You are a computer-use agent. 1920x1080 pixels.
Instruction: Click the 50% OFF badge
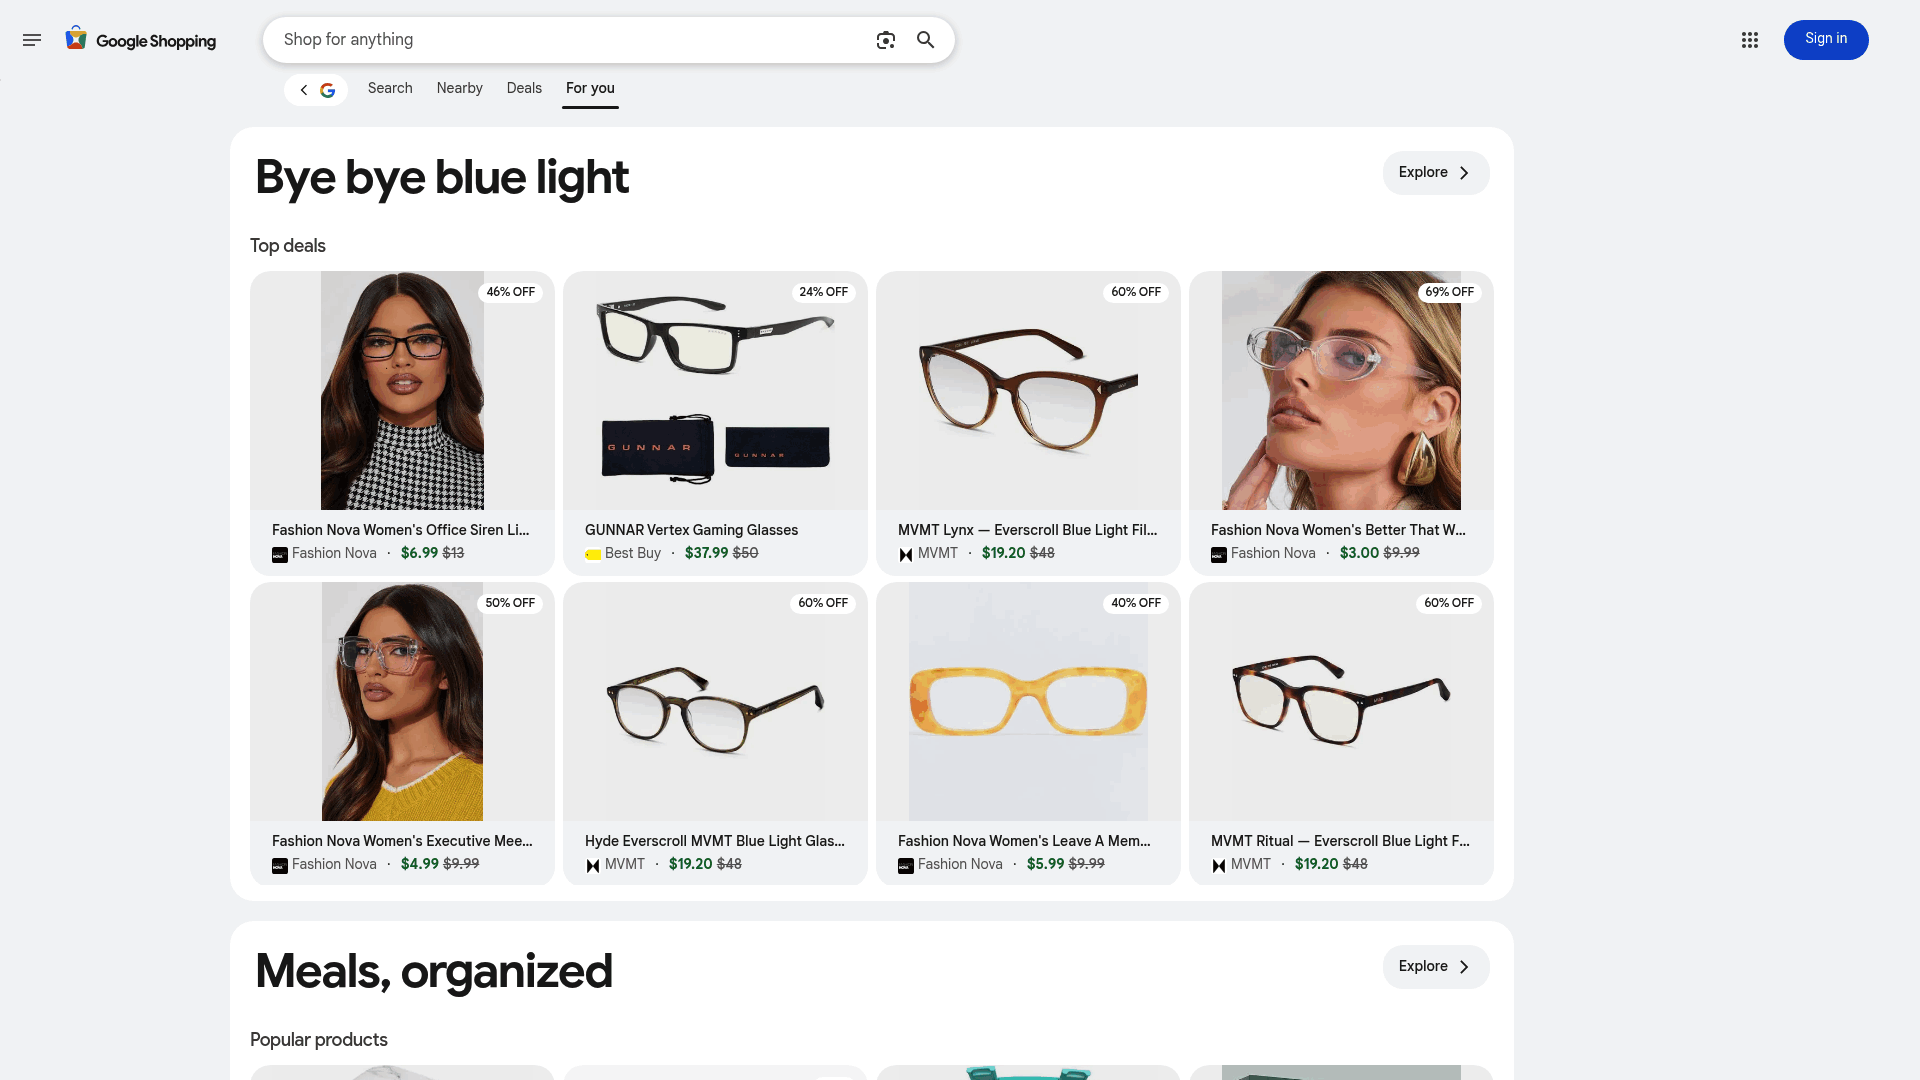pyautogui.click(x=510, y=603)
